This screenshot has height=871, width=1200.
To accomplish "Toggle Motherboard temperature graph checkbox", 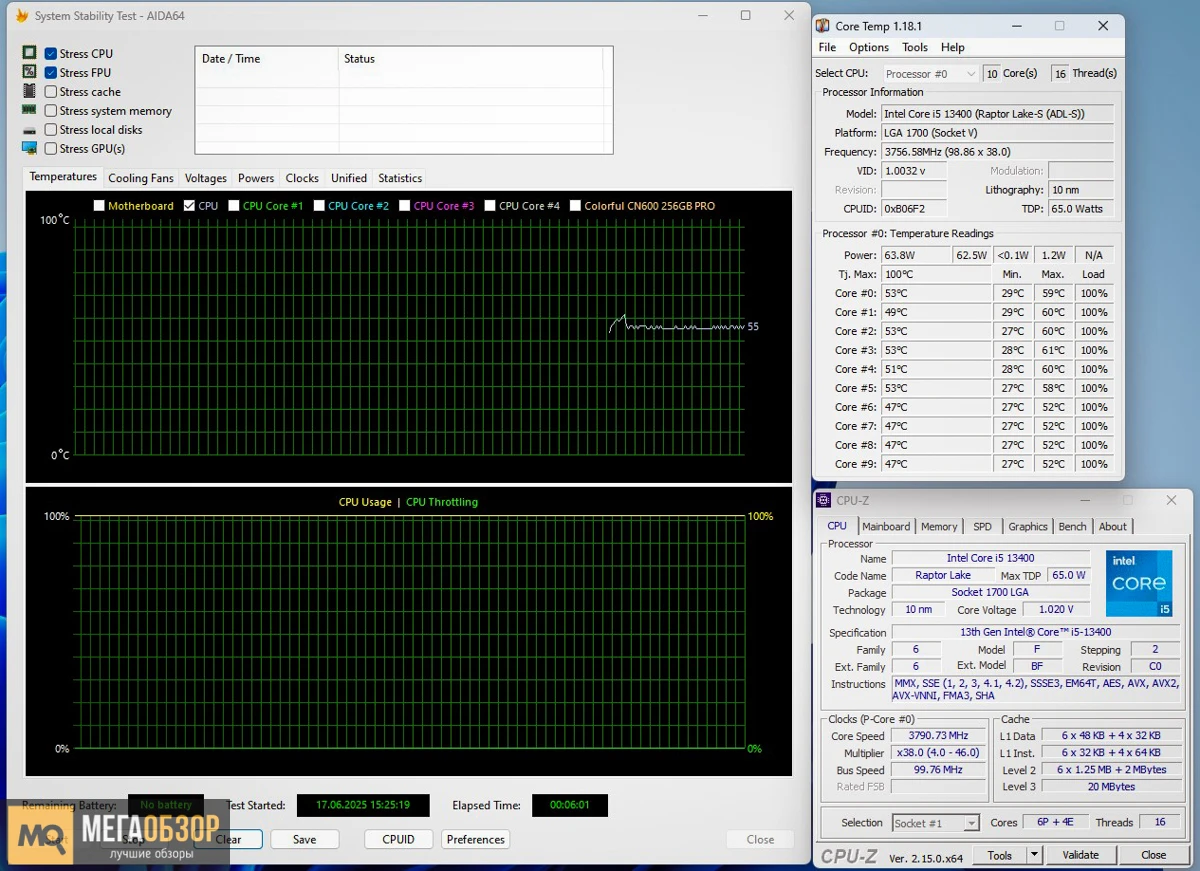I will [x=99, y=206].
